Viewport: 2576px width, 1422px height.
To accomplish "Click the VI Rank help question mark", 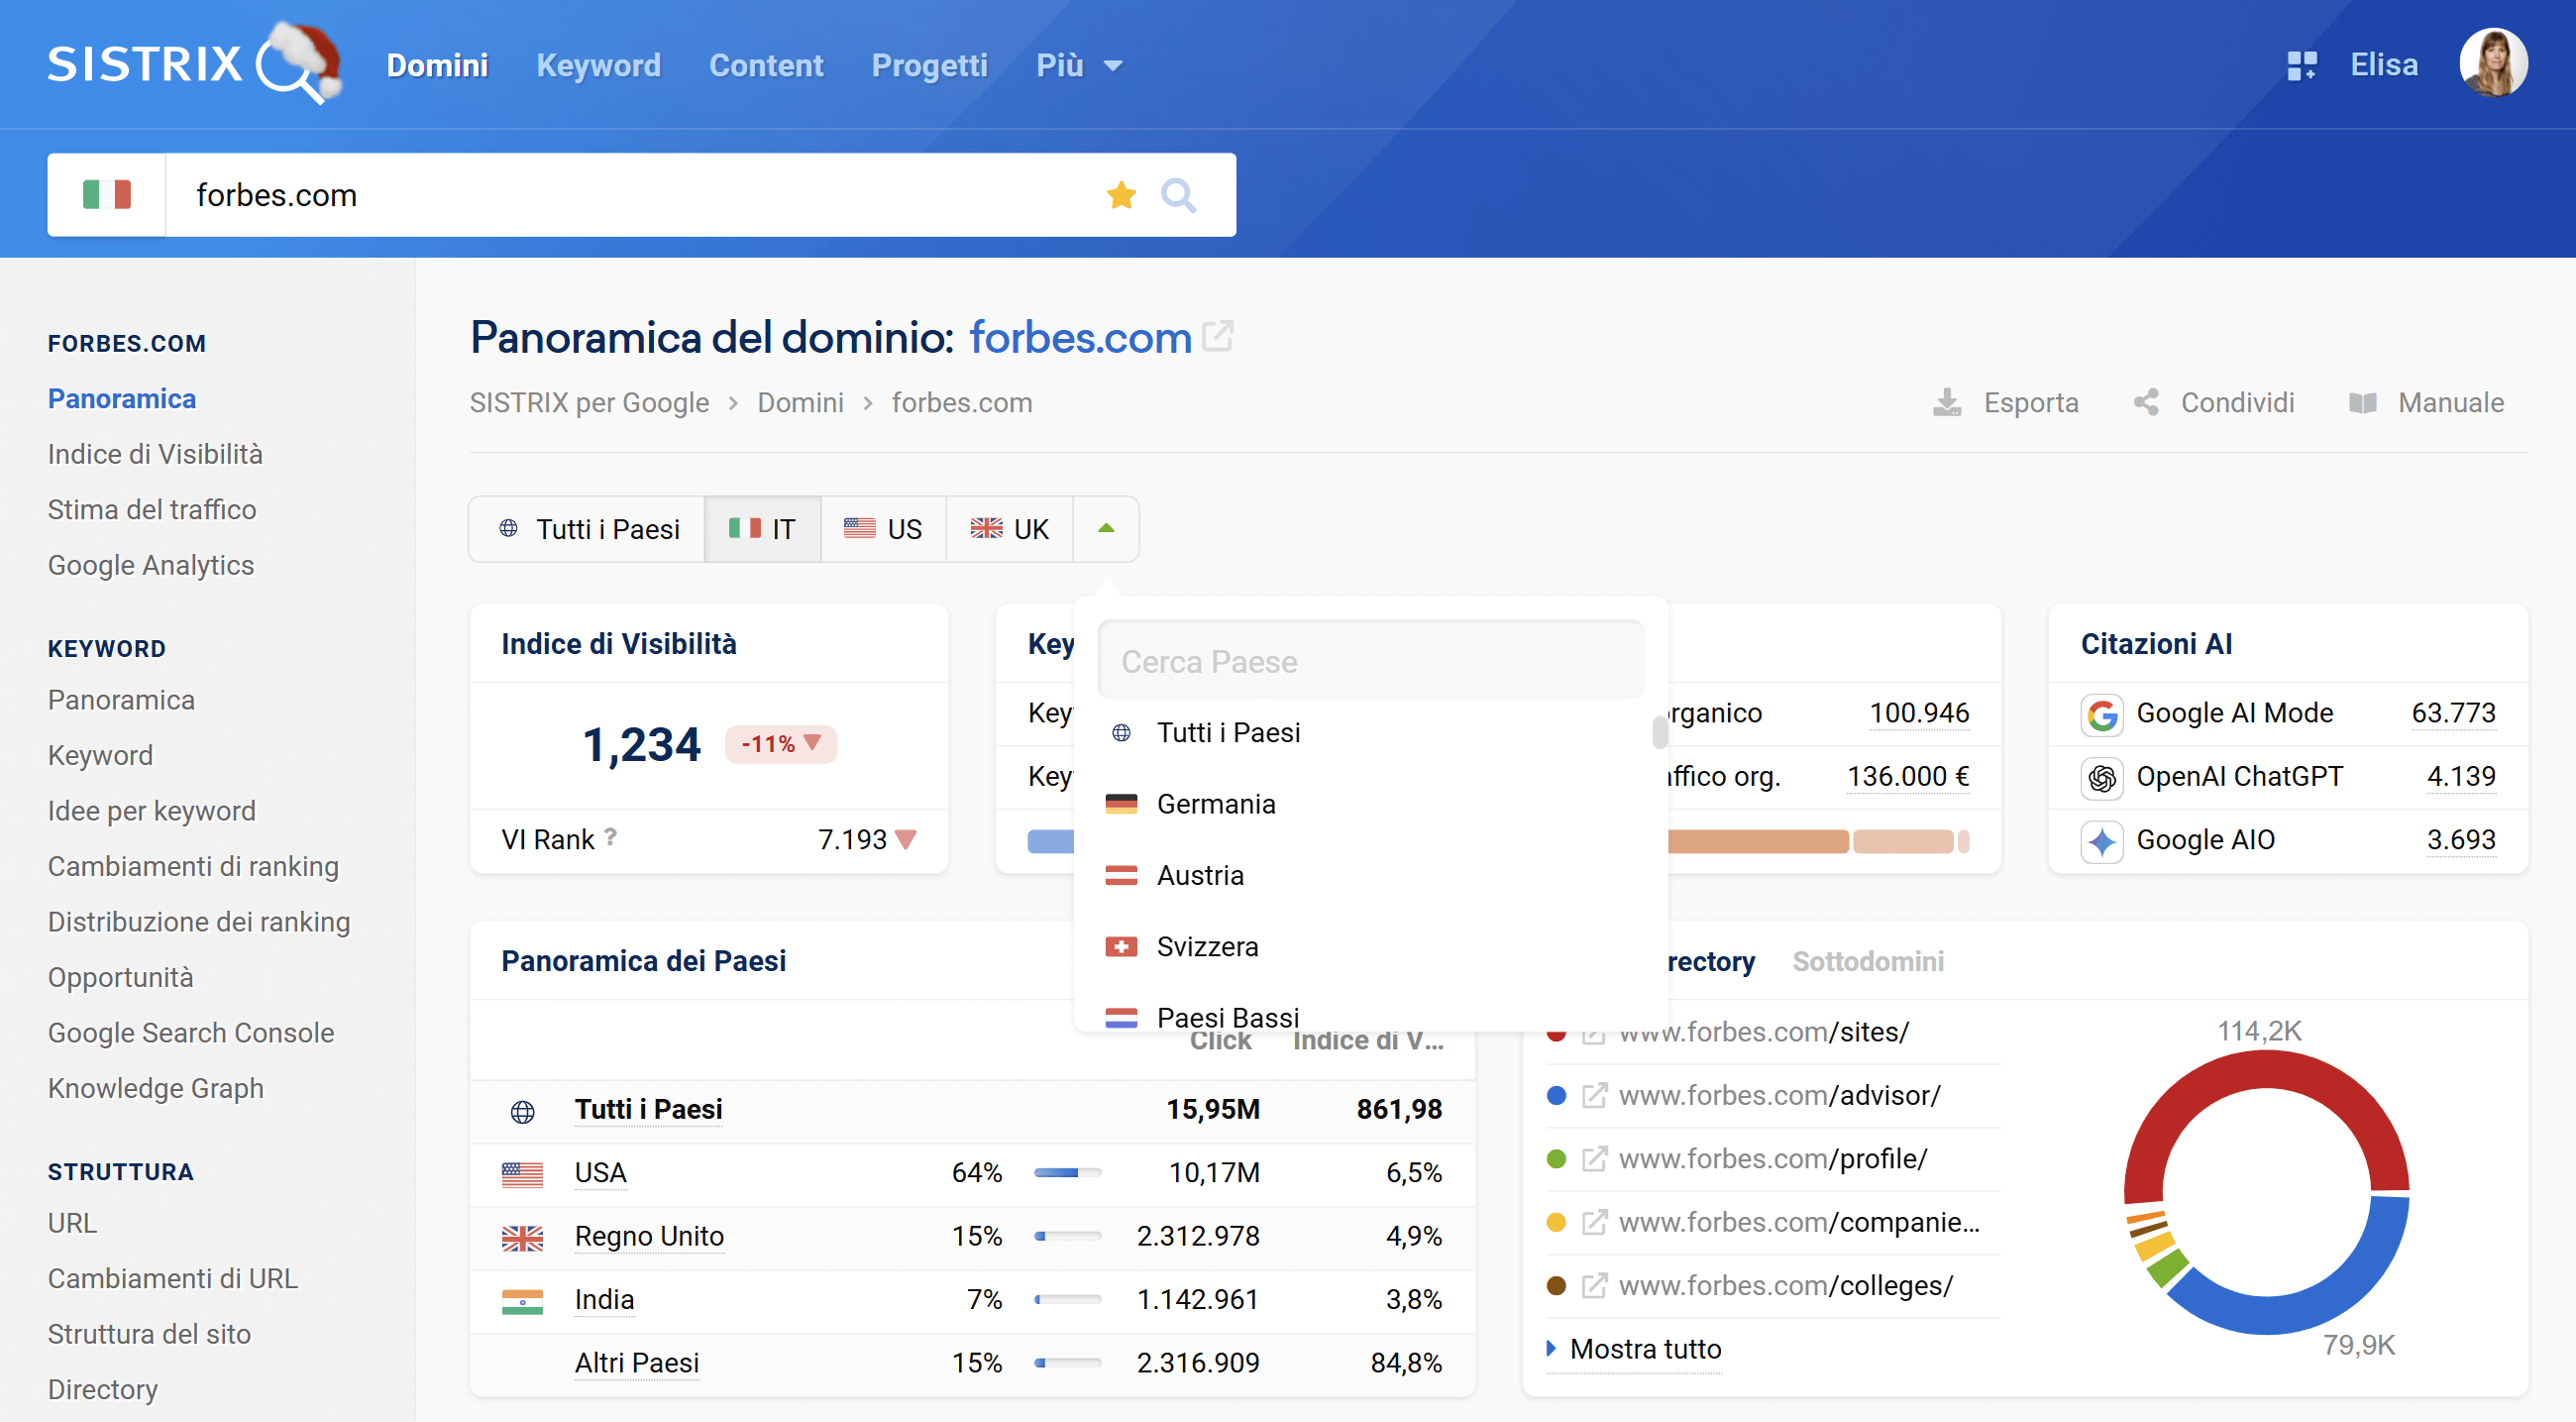I will point(610,837).
